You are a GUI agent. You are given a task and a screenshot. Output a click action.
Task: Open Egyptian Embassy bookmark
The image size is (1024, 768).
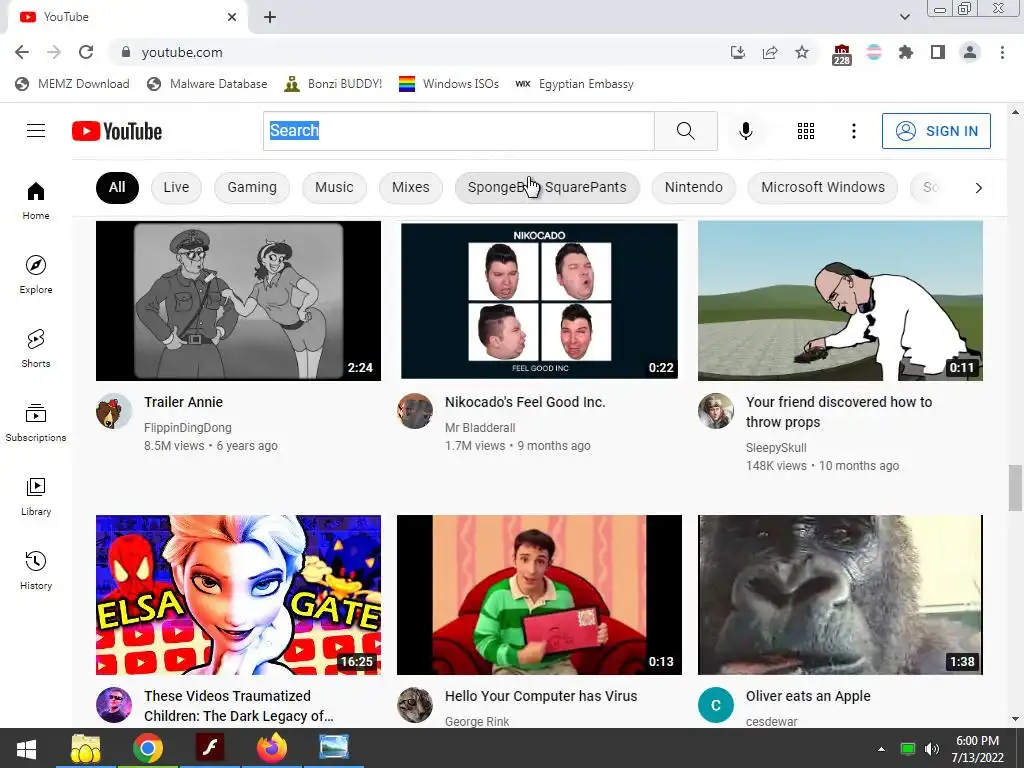pyautogui.click(x=575, y=84)
